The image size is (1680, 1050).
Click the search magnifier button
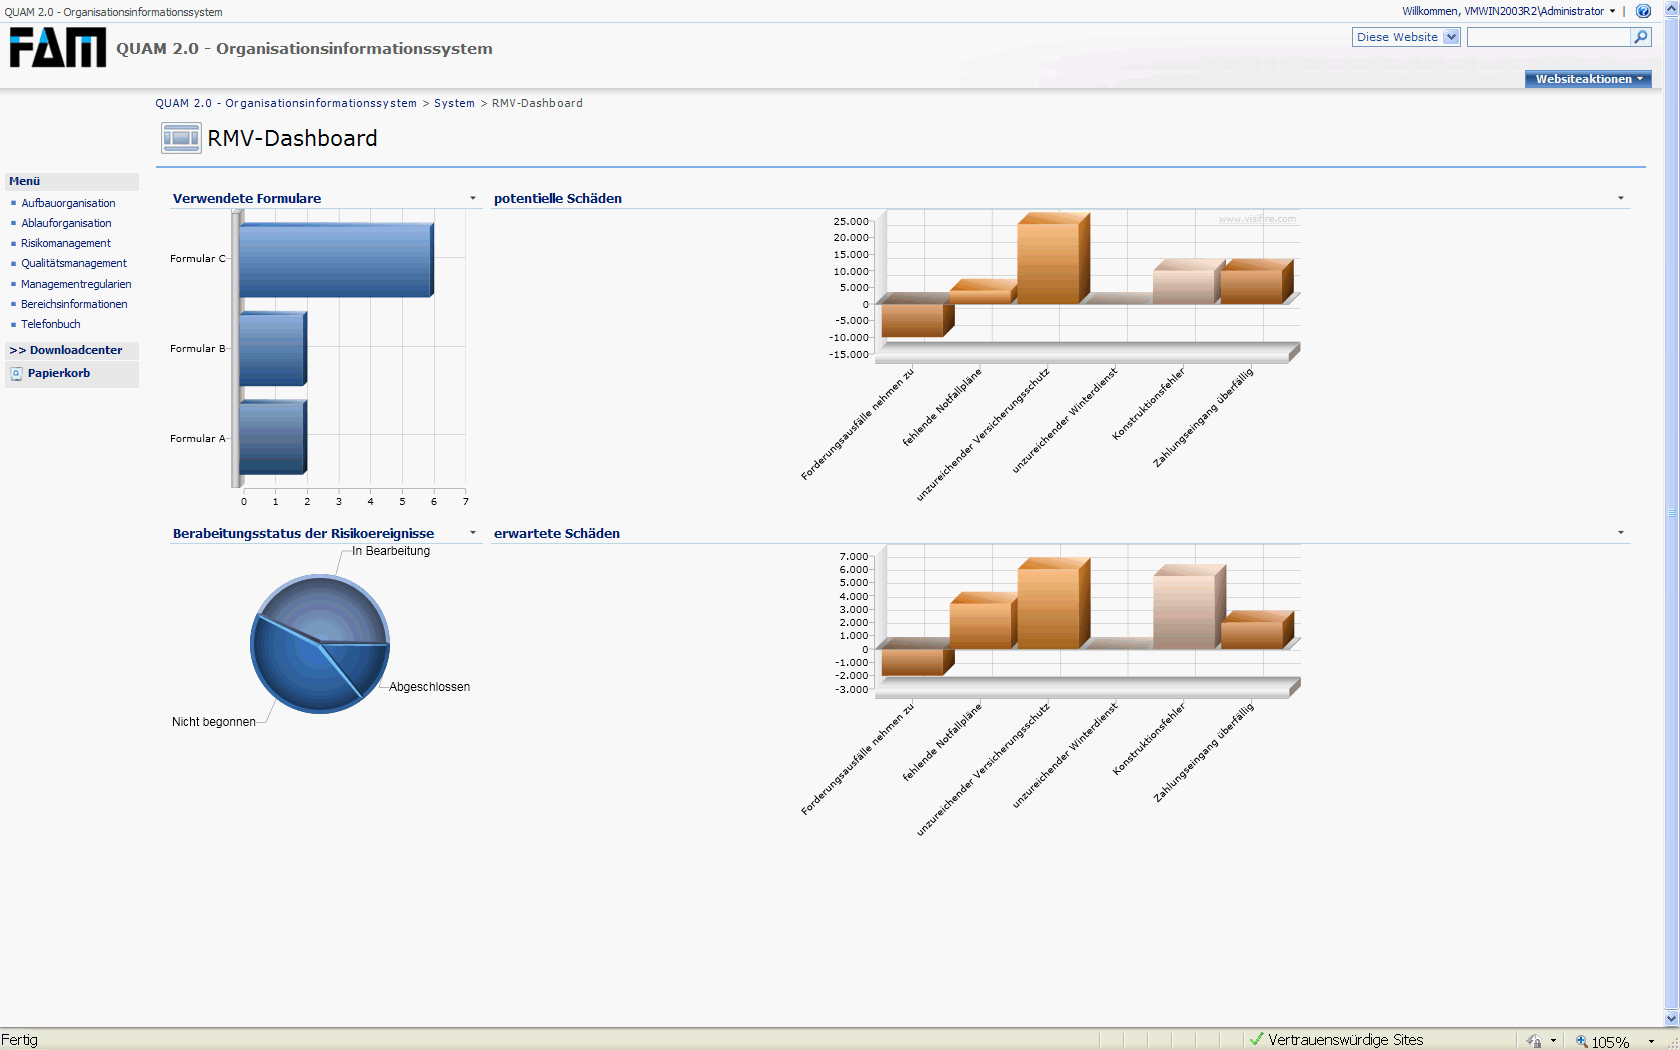click(1640, 37)
